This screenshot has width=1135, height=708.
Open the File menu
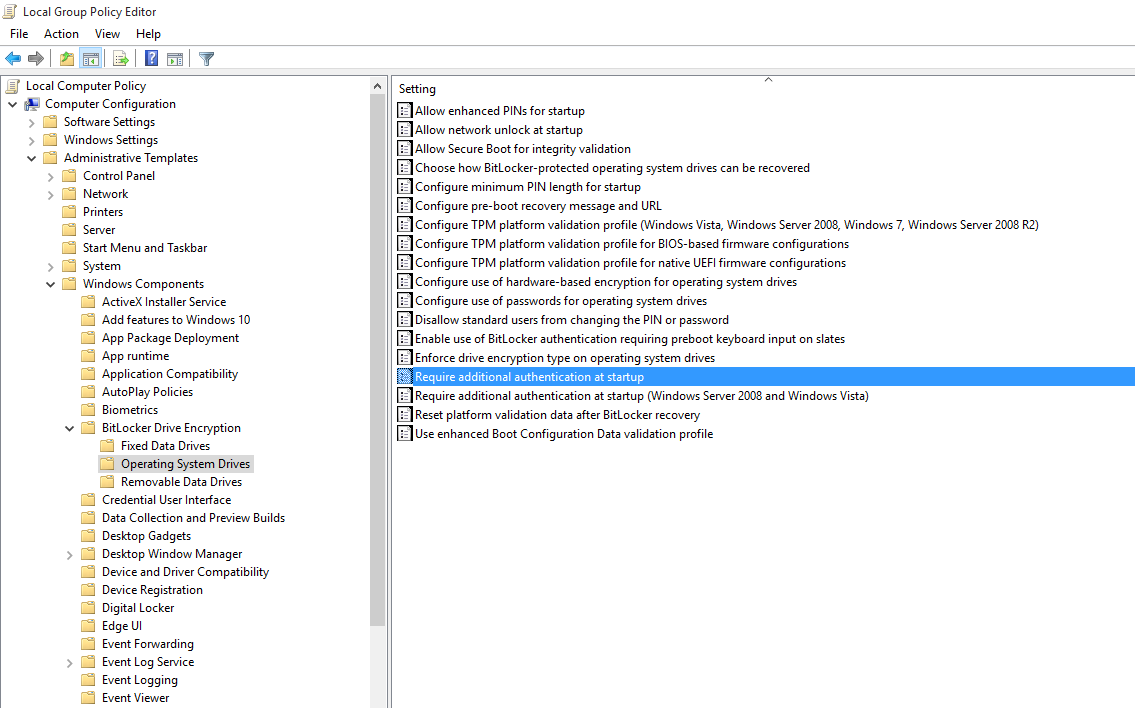pyautogui.click(x=19, y=34)
